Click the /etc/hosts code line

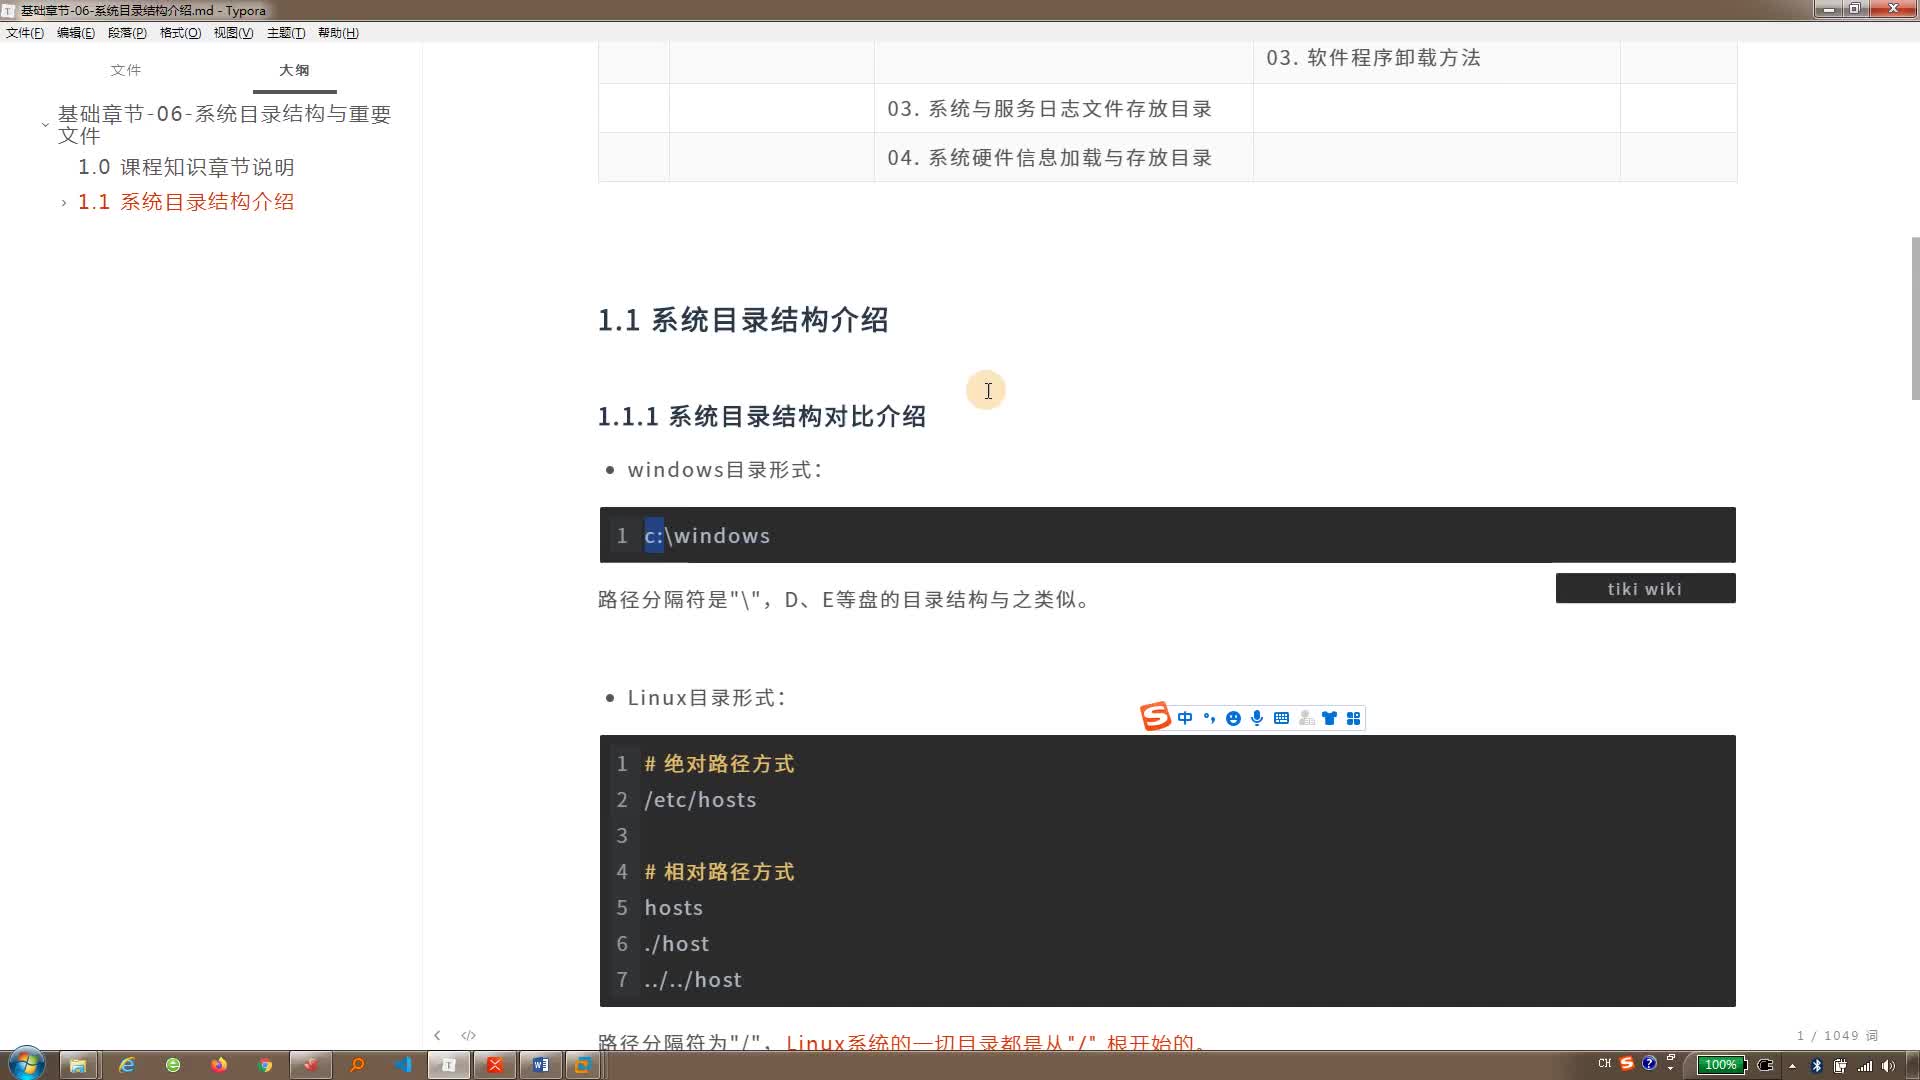tap(700, 800)
